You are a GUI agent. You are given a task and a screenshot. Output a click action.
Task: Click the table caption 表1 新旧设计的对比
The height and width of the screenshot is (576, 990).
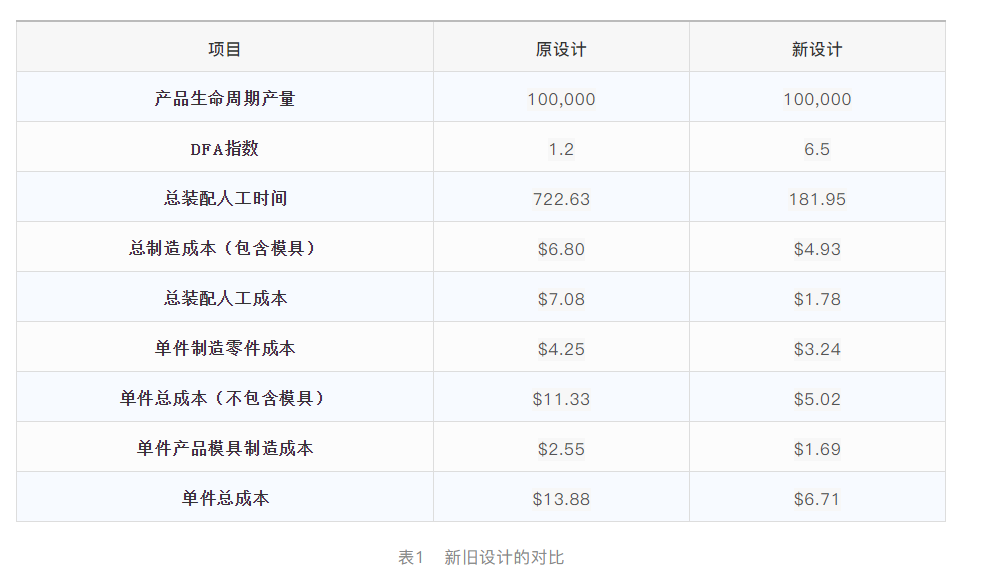[481, 557]
